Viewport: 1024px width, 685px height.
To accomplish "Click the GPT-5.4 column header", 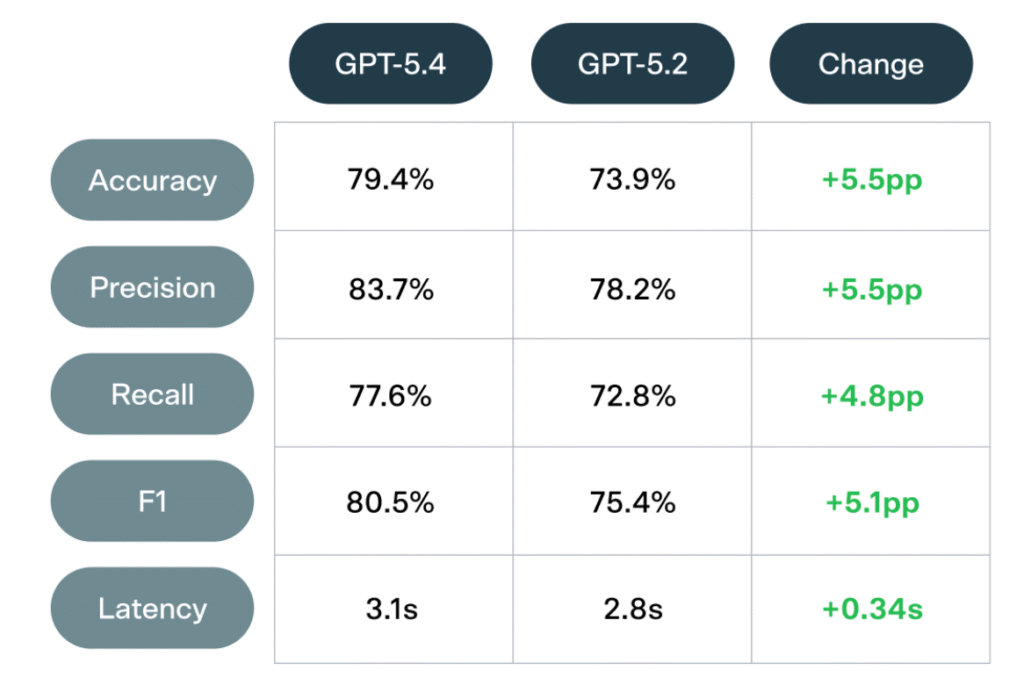I will point(391,65).
